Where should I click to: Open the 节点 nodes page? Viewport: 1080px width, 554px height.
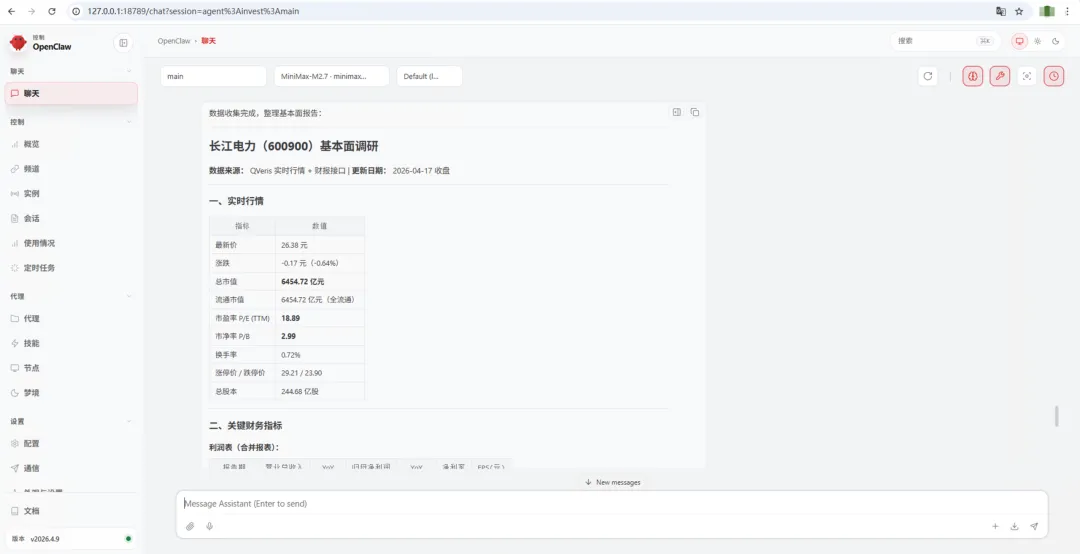tap(71, 368)
